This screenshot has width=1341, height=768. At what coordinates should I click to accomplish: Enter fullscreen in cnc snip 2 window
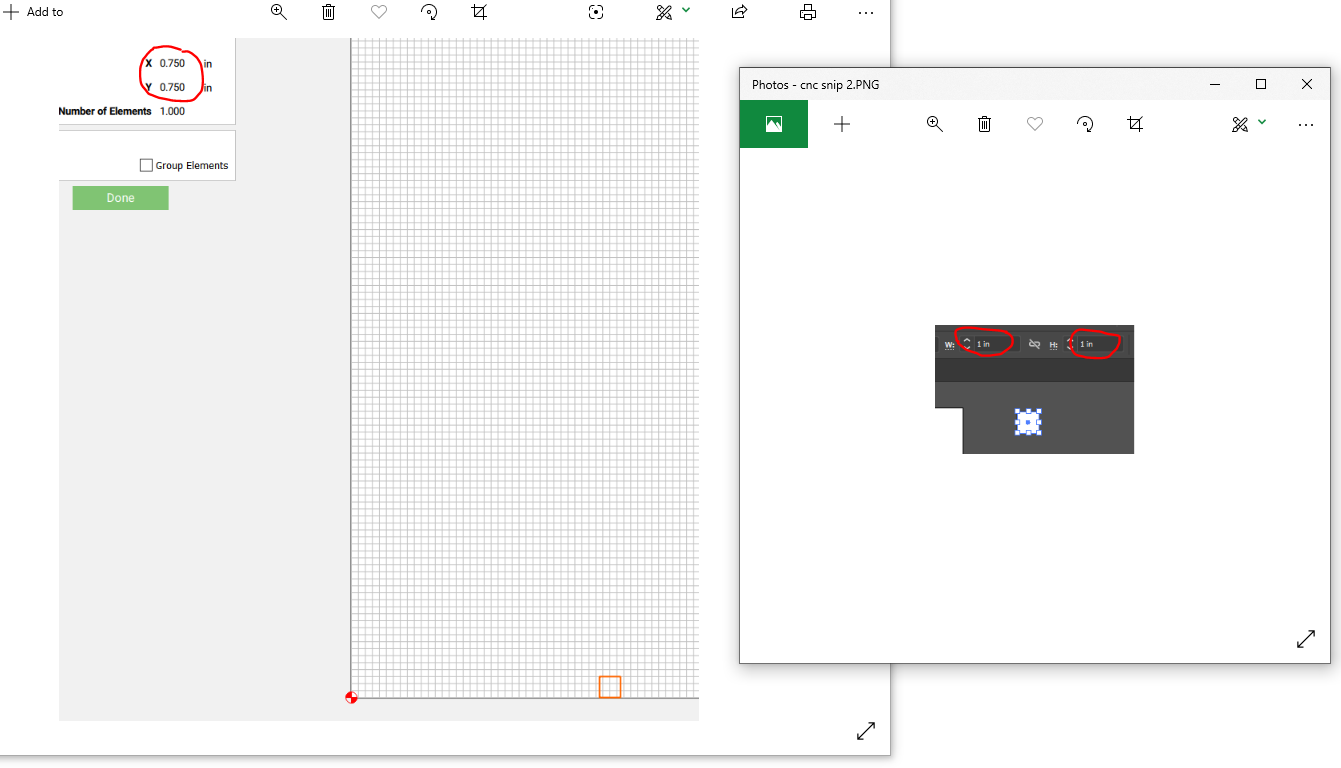1306,639
